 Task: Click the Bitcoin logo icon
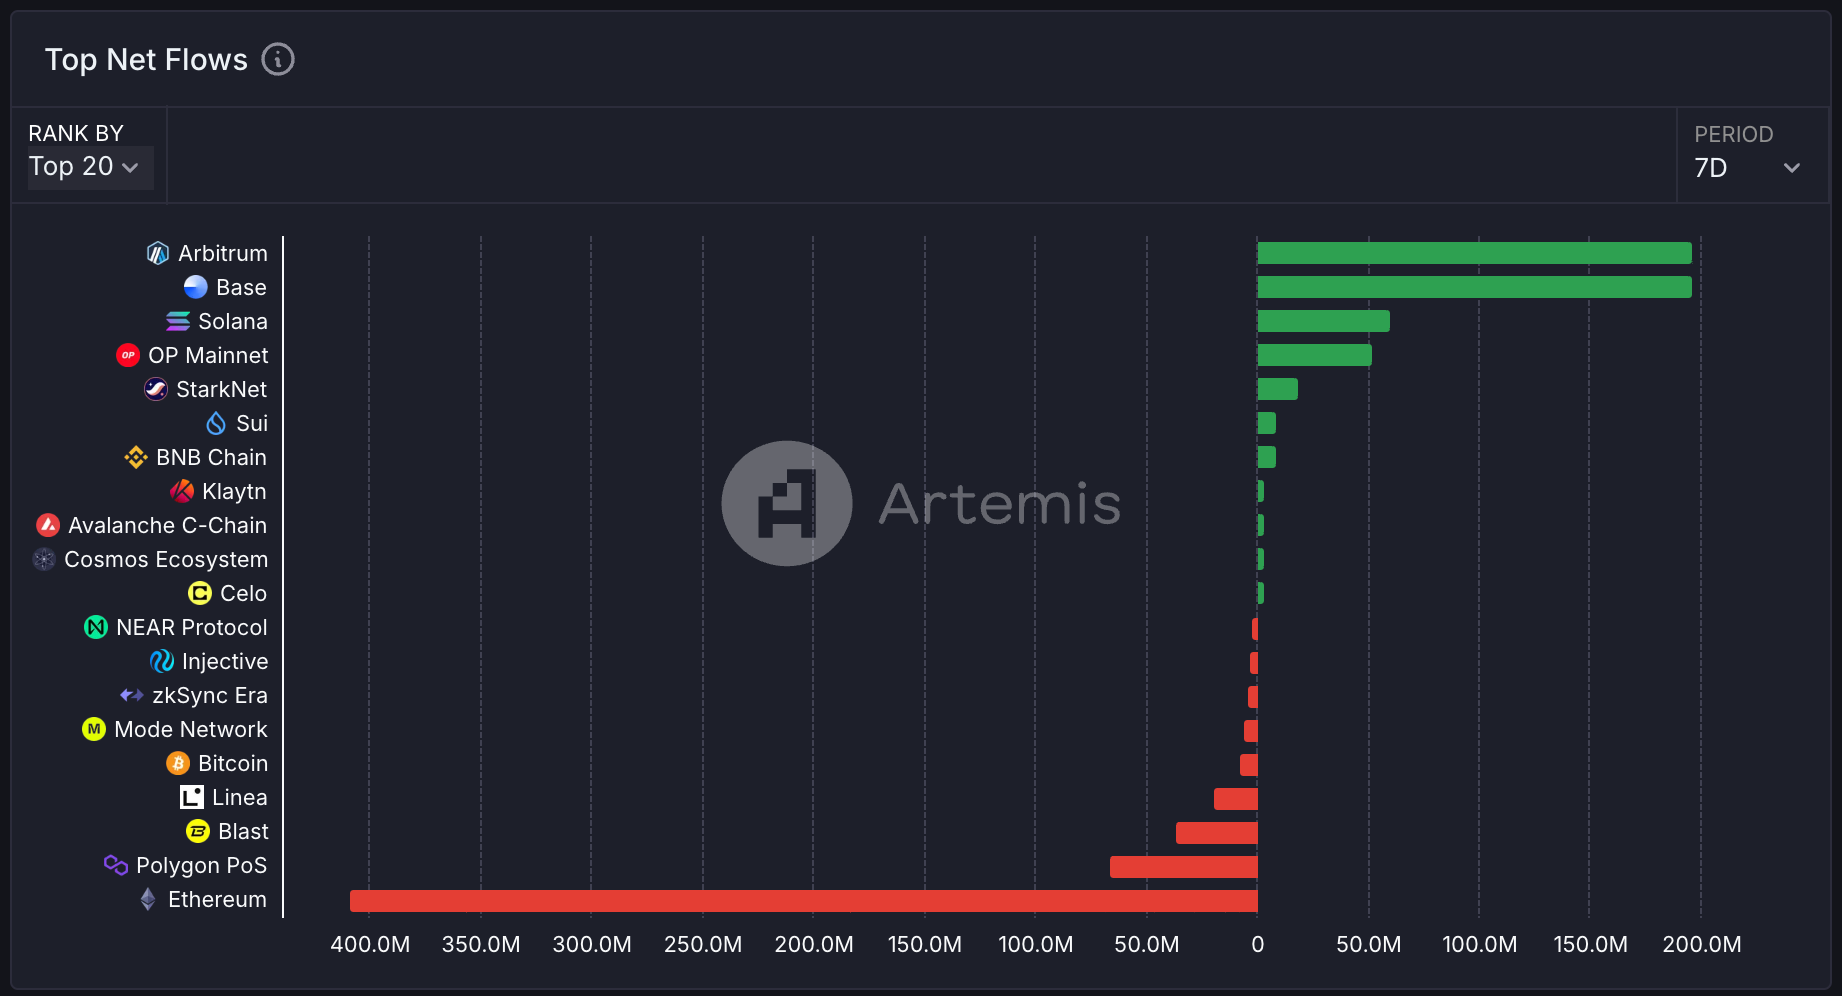point(178,763)
